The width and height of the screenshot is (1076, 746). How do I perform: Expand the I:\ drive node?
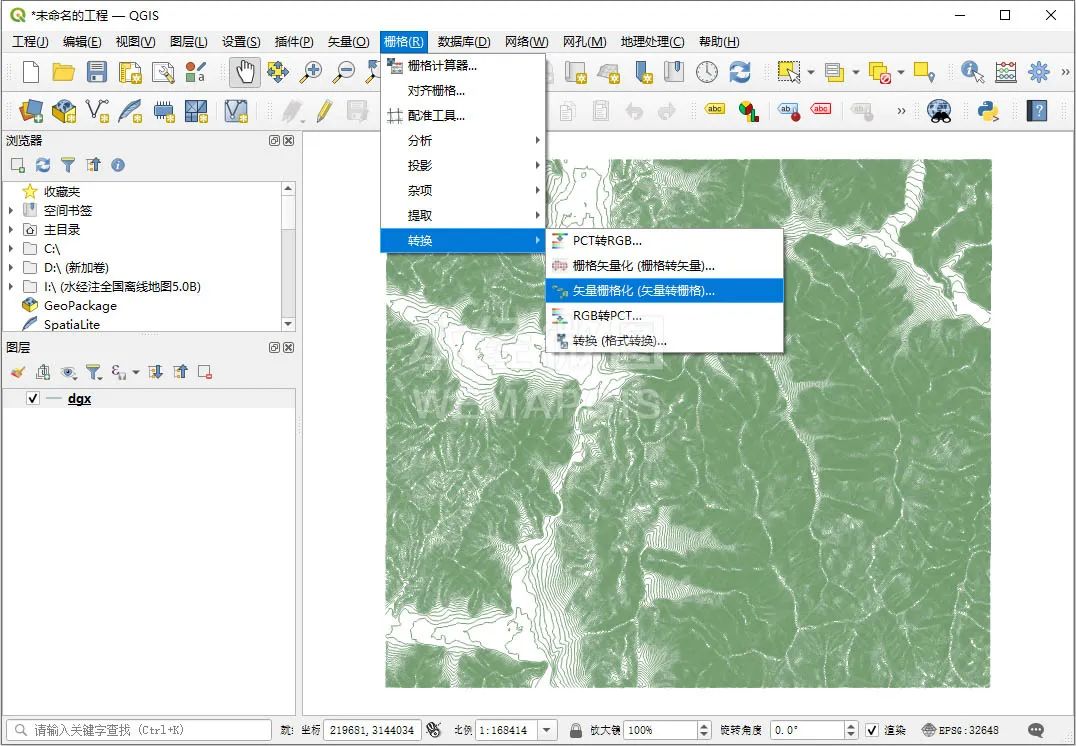click(10, 286)
